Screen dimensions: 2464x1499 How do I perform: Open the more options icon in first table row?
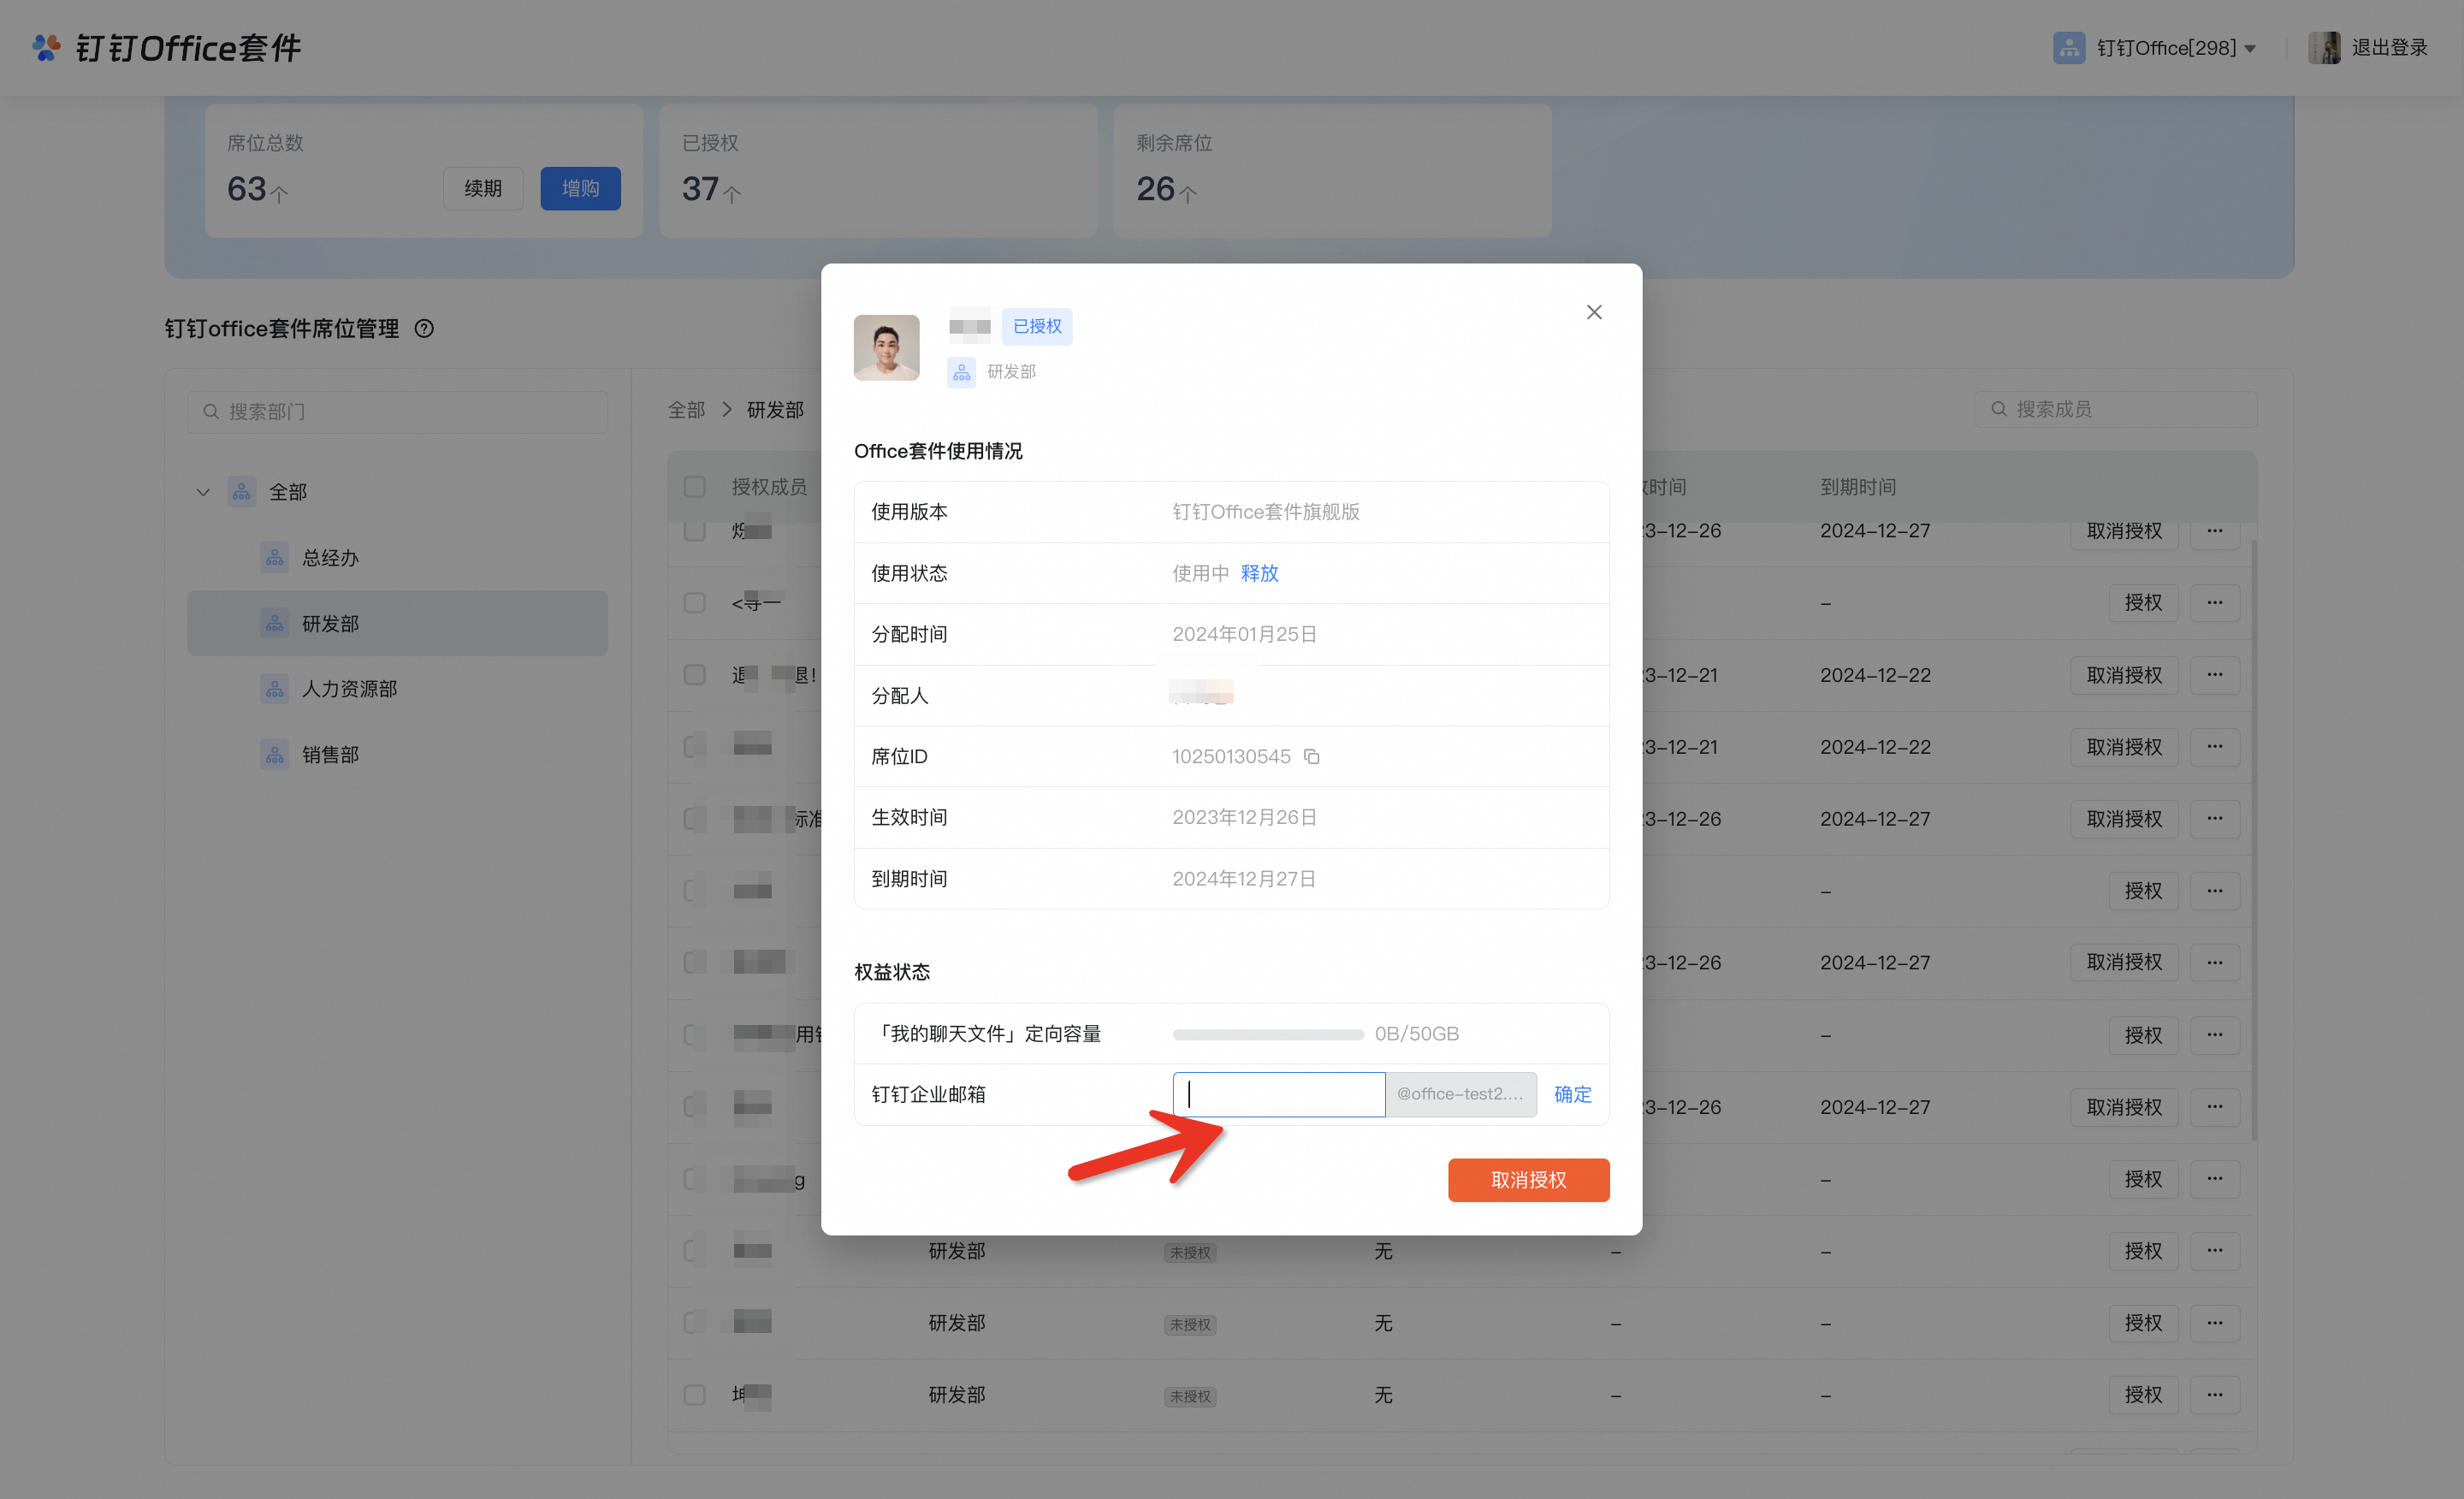tap(2214, 531)
